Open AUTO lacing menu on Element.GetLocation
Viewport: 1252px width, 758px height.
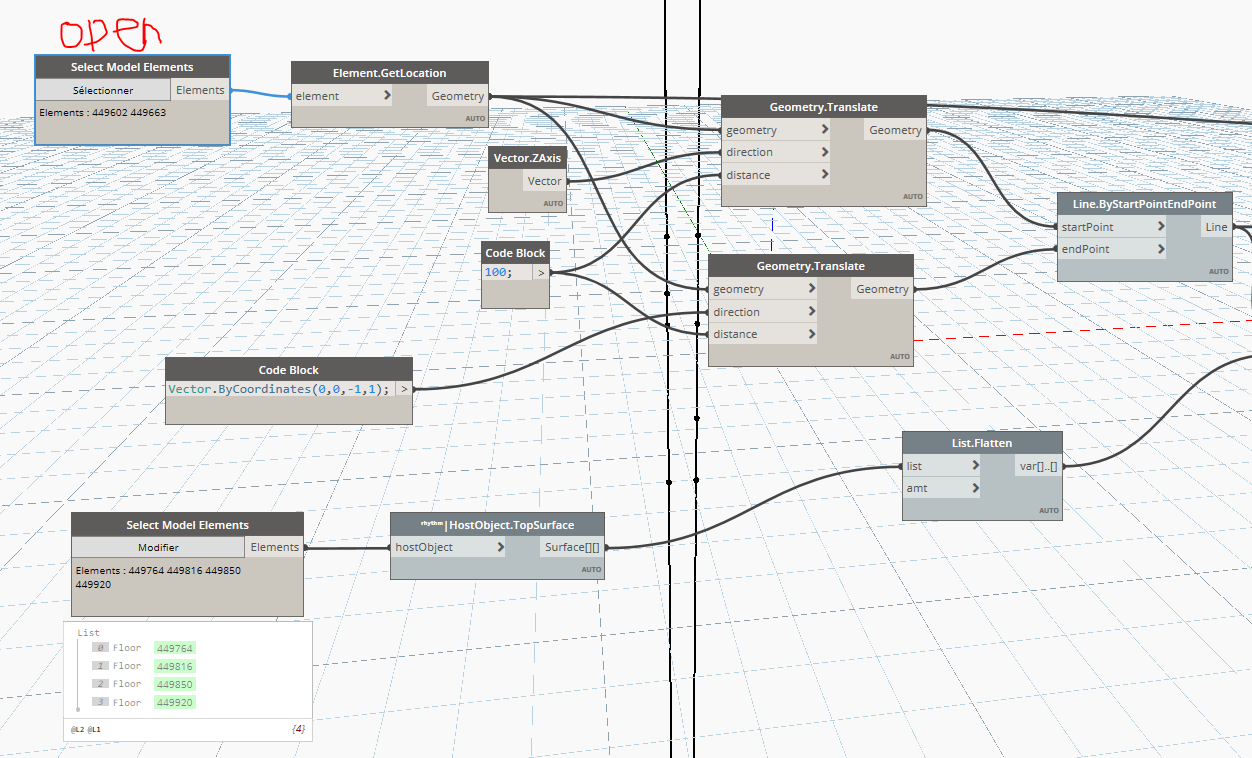474,118
